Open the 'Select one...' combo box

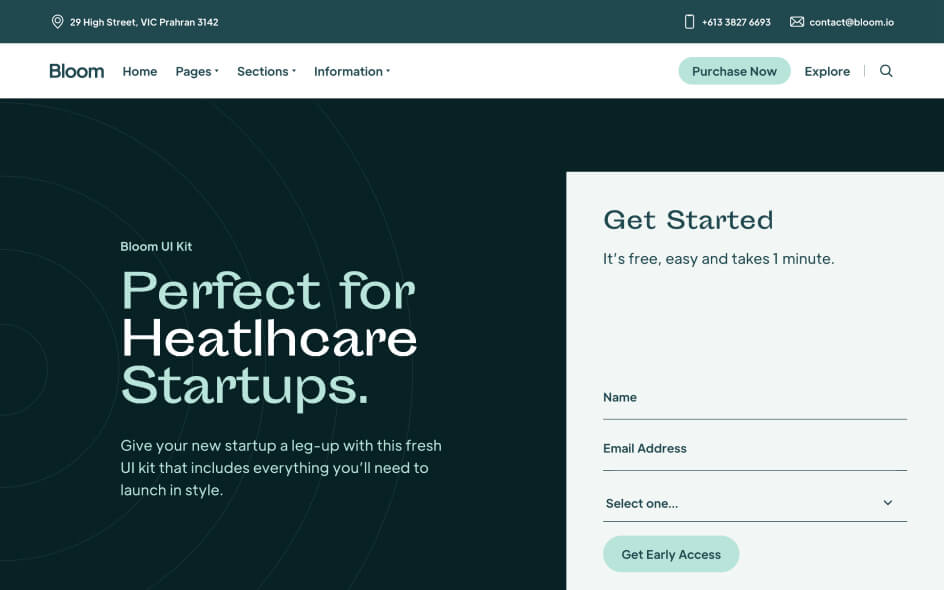(x=754, y=503)
